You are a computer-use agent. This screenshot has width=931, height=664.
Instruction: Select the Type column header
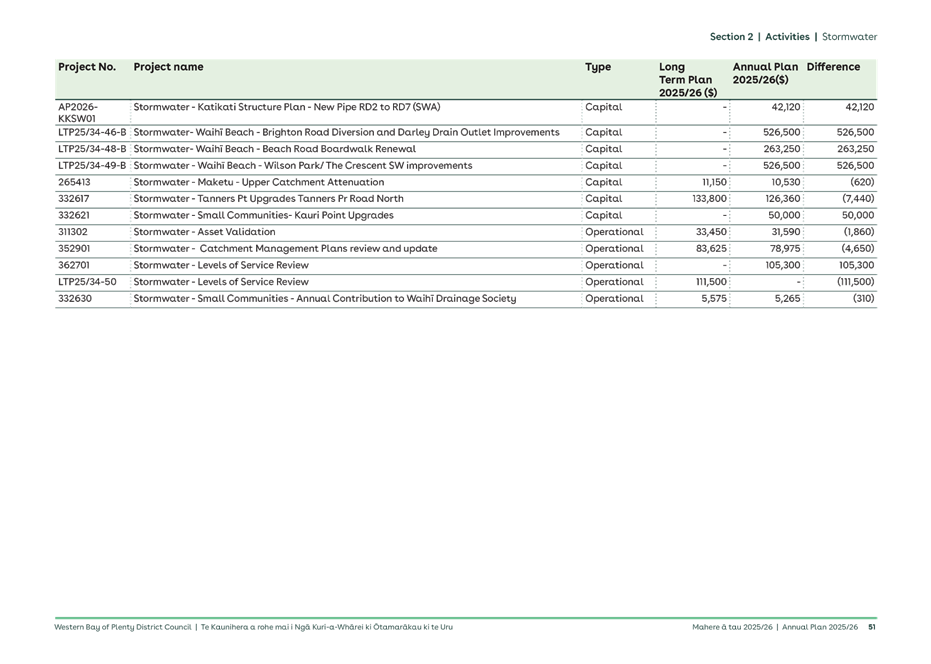click(597, 67)
